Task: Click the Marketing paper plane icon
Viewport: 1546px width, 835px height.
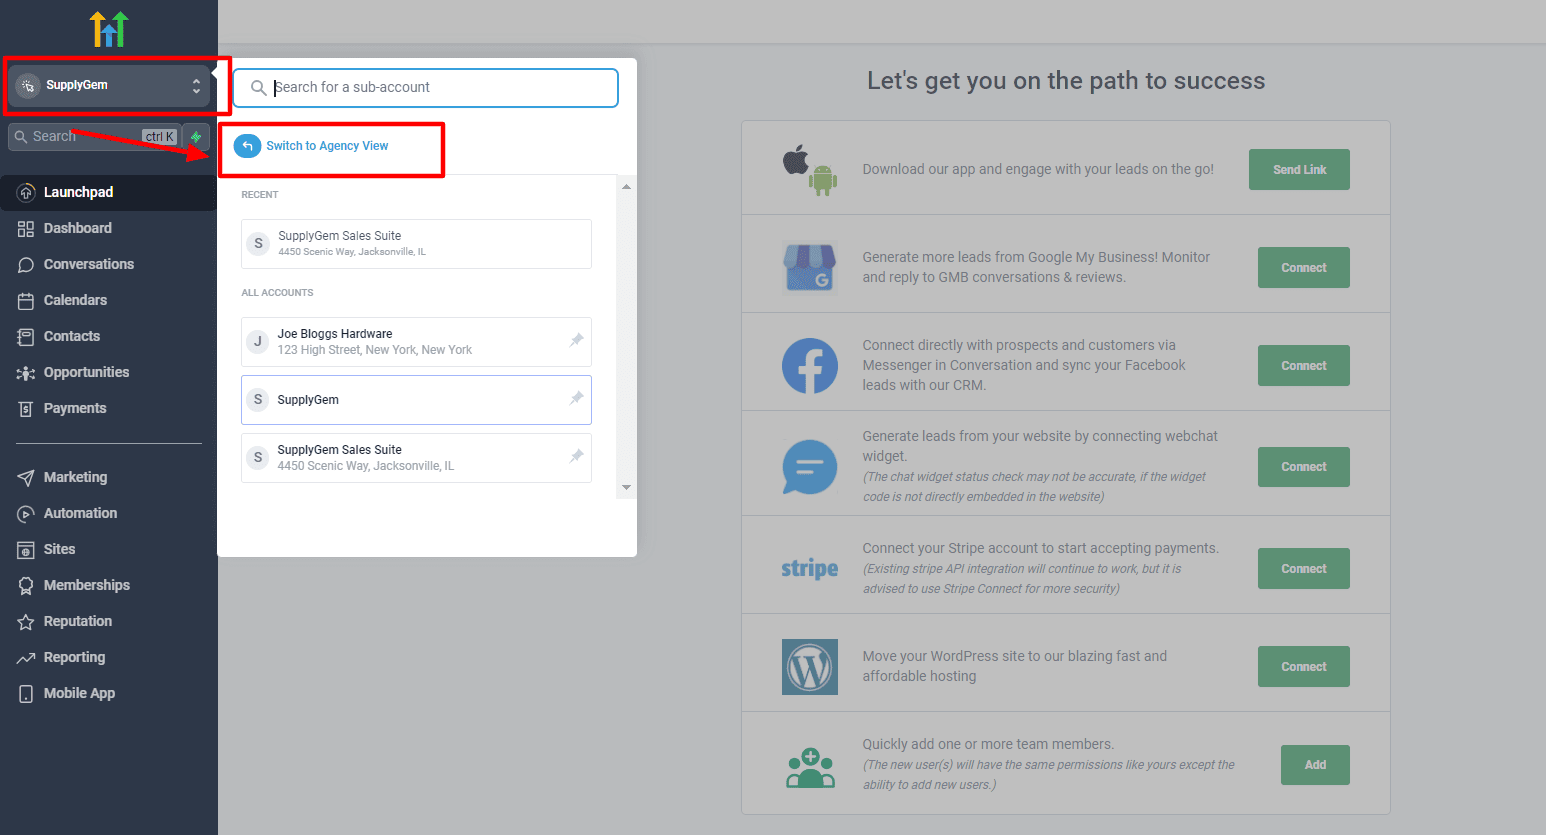Action: [26, 478]
